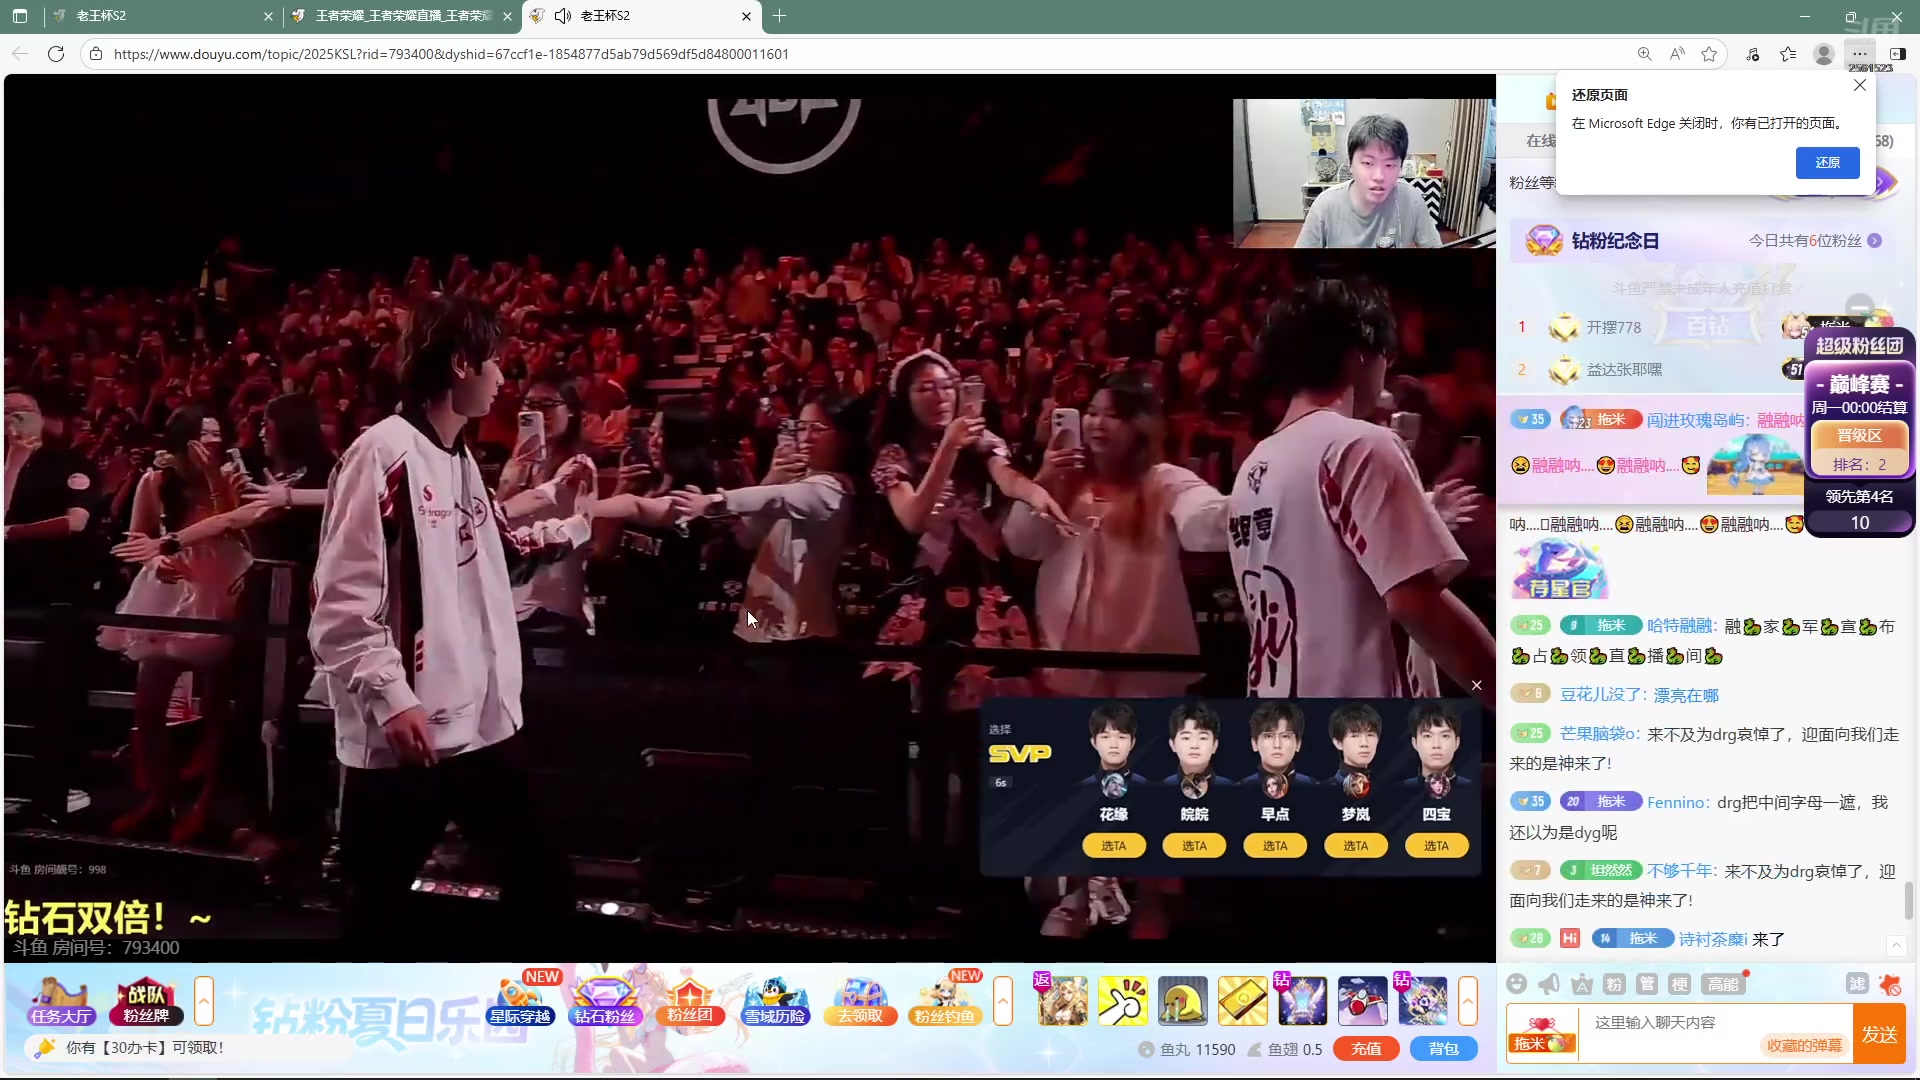Screen dimensions: 1920x1080
Task: Dismiss the 还原页面 popup with X
Action: (x=1860, y=86)
